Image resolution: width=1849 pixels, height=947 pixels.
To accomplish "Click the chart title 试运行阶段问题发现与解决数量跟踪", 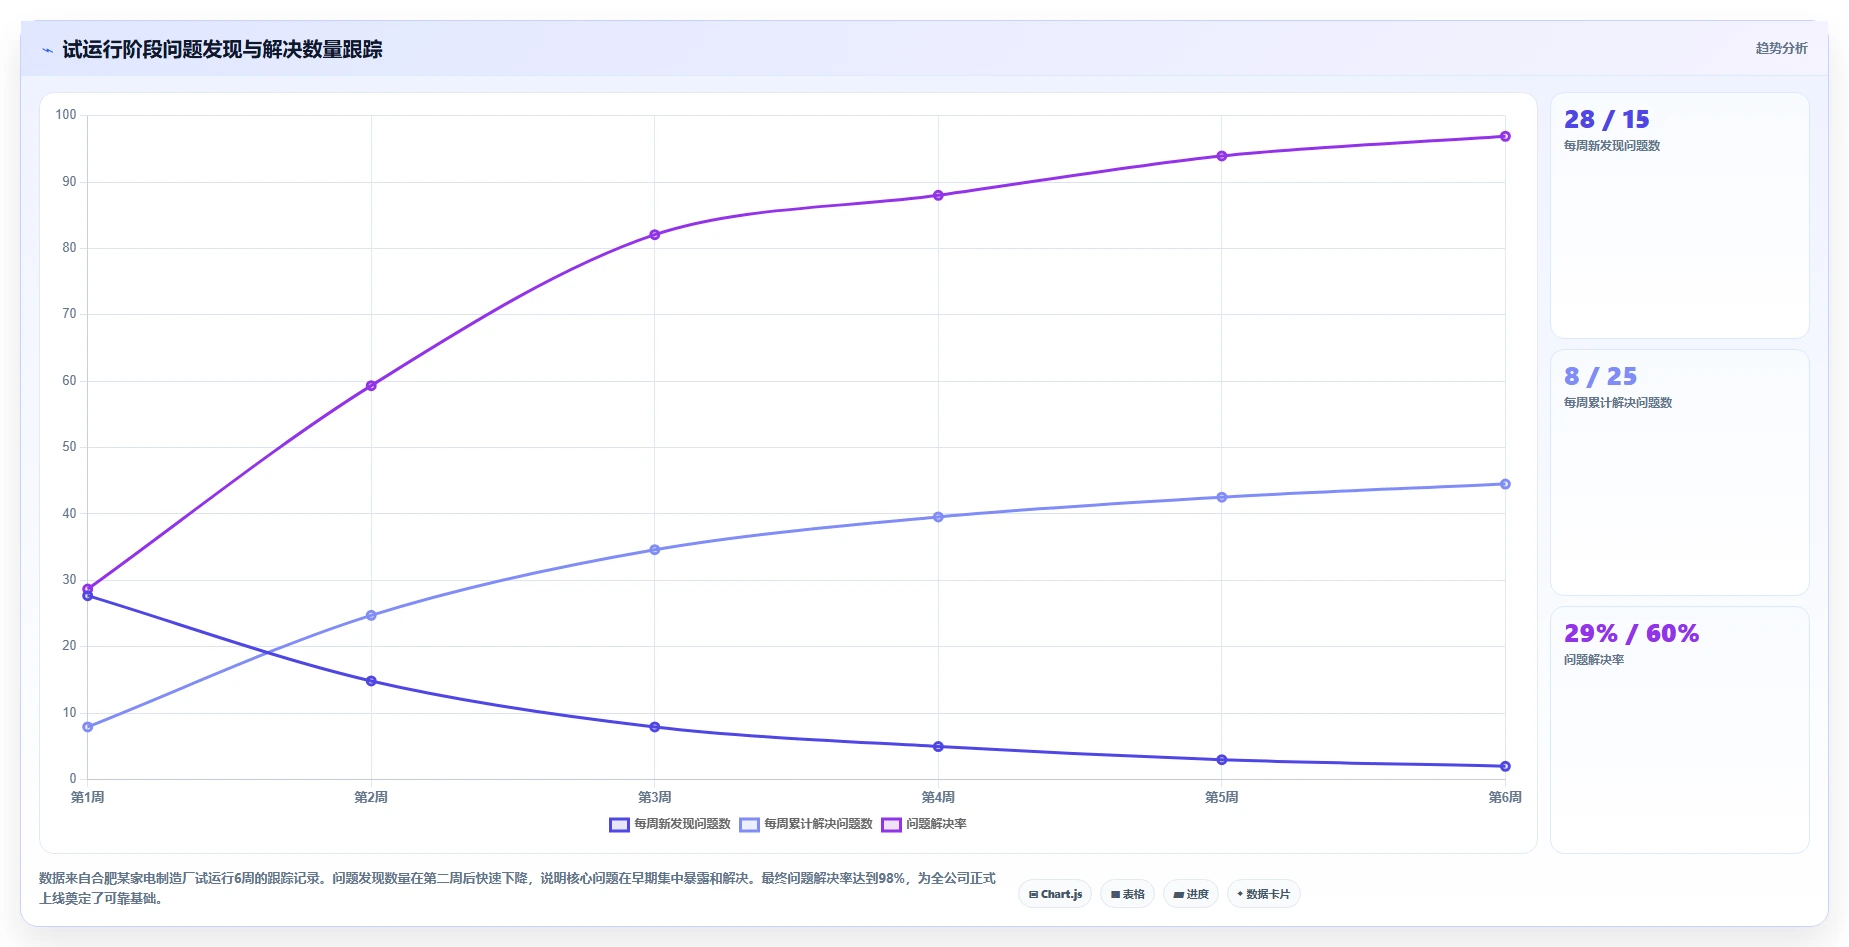I will point(222,49).
